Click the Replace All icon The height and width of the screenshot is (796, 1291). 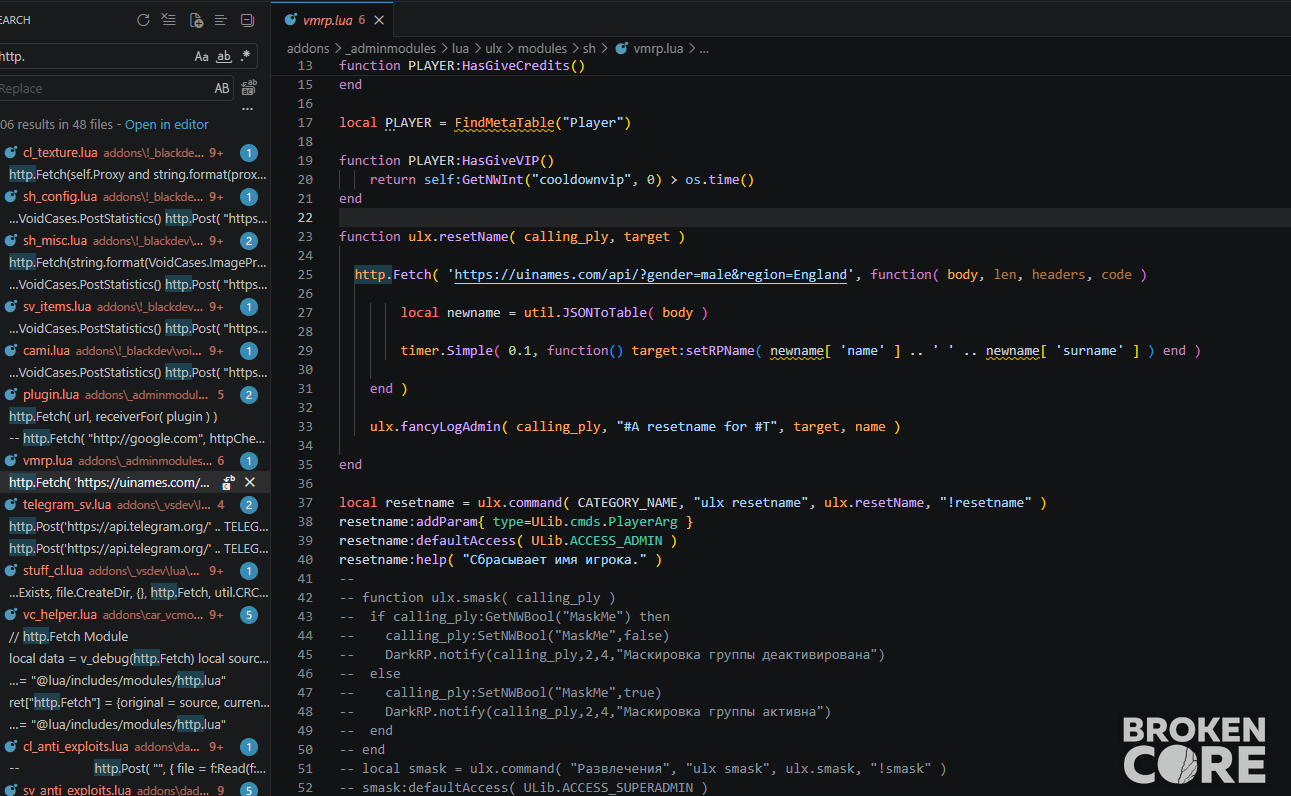pyautogui.click(x=248, y=88)
